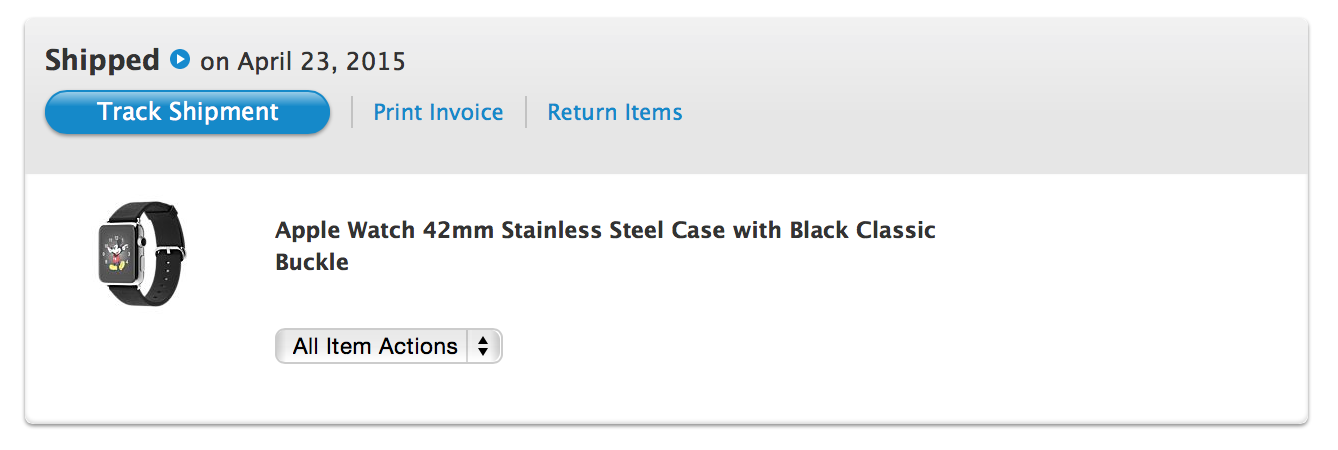Click the All Item Actions label text
Image resolution: width=1338 pixels, height=450 pixels.
coord(374,346)
